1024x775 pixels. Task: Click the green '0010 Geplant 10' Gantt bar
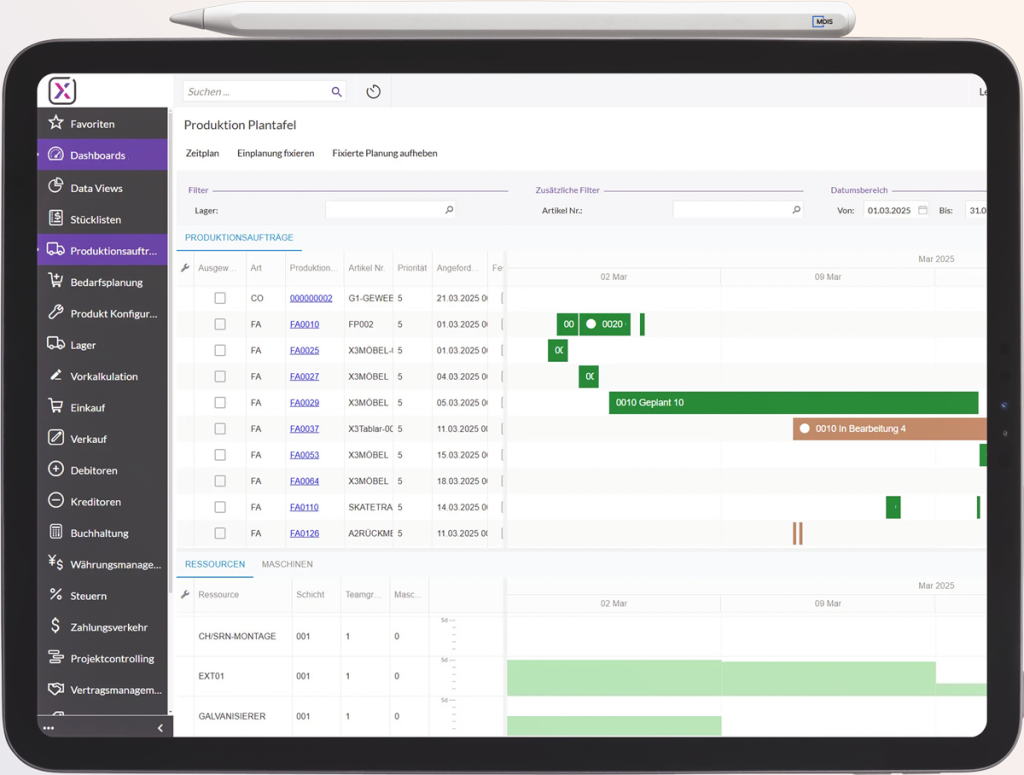pyautogui.click(x=792, y=403)
